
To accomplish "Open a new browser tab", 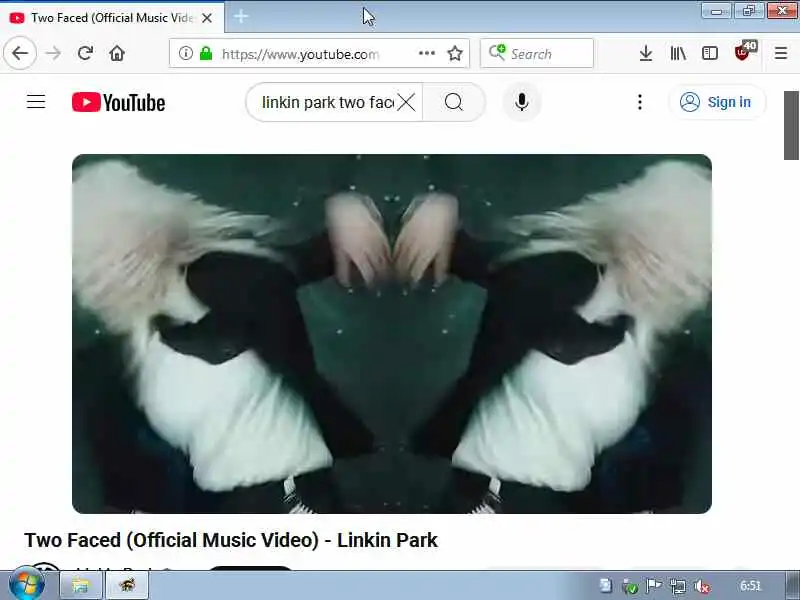I will click(x=241, y=17).
